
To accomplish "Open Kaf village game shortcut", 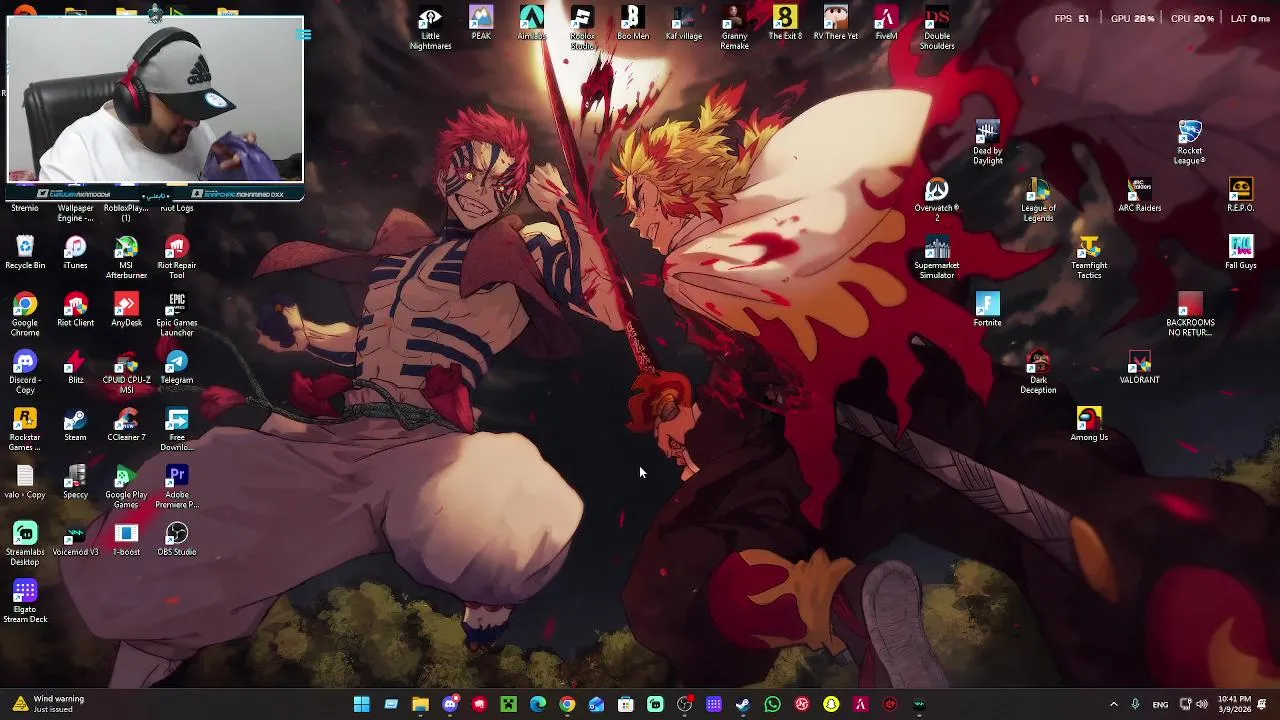I will tap(684, 22).
